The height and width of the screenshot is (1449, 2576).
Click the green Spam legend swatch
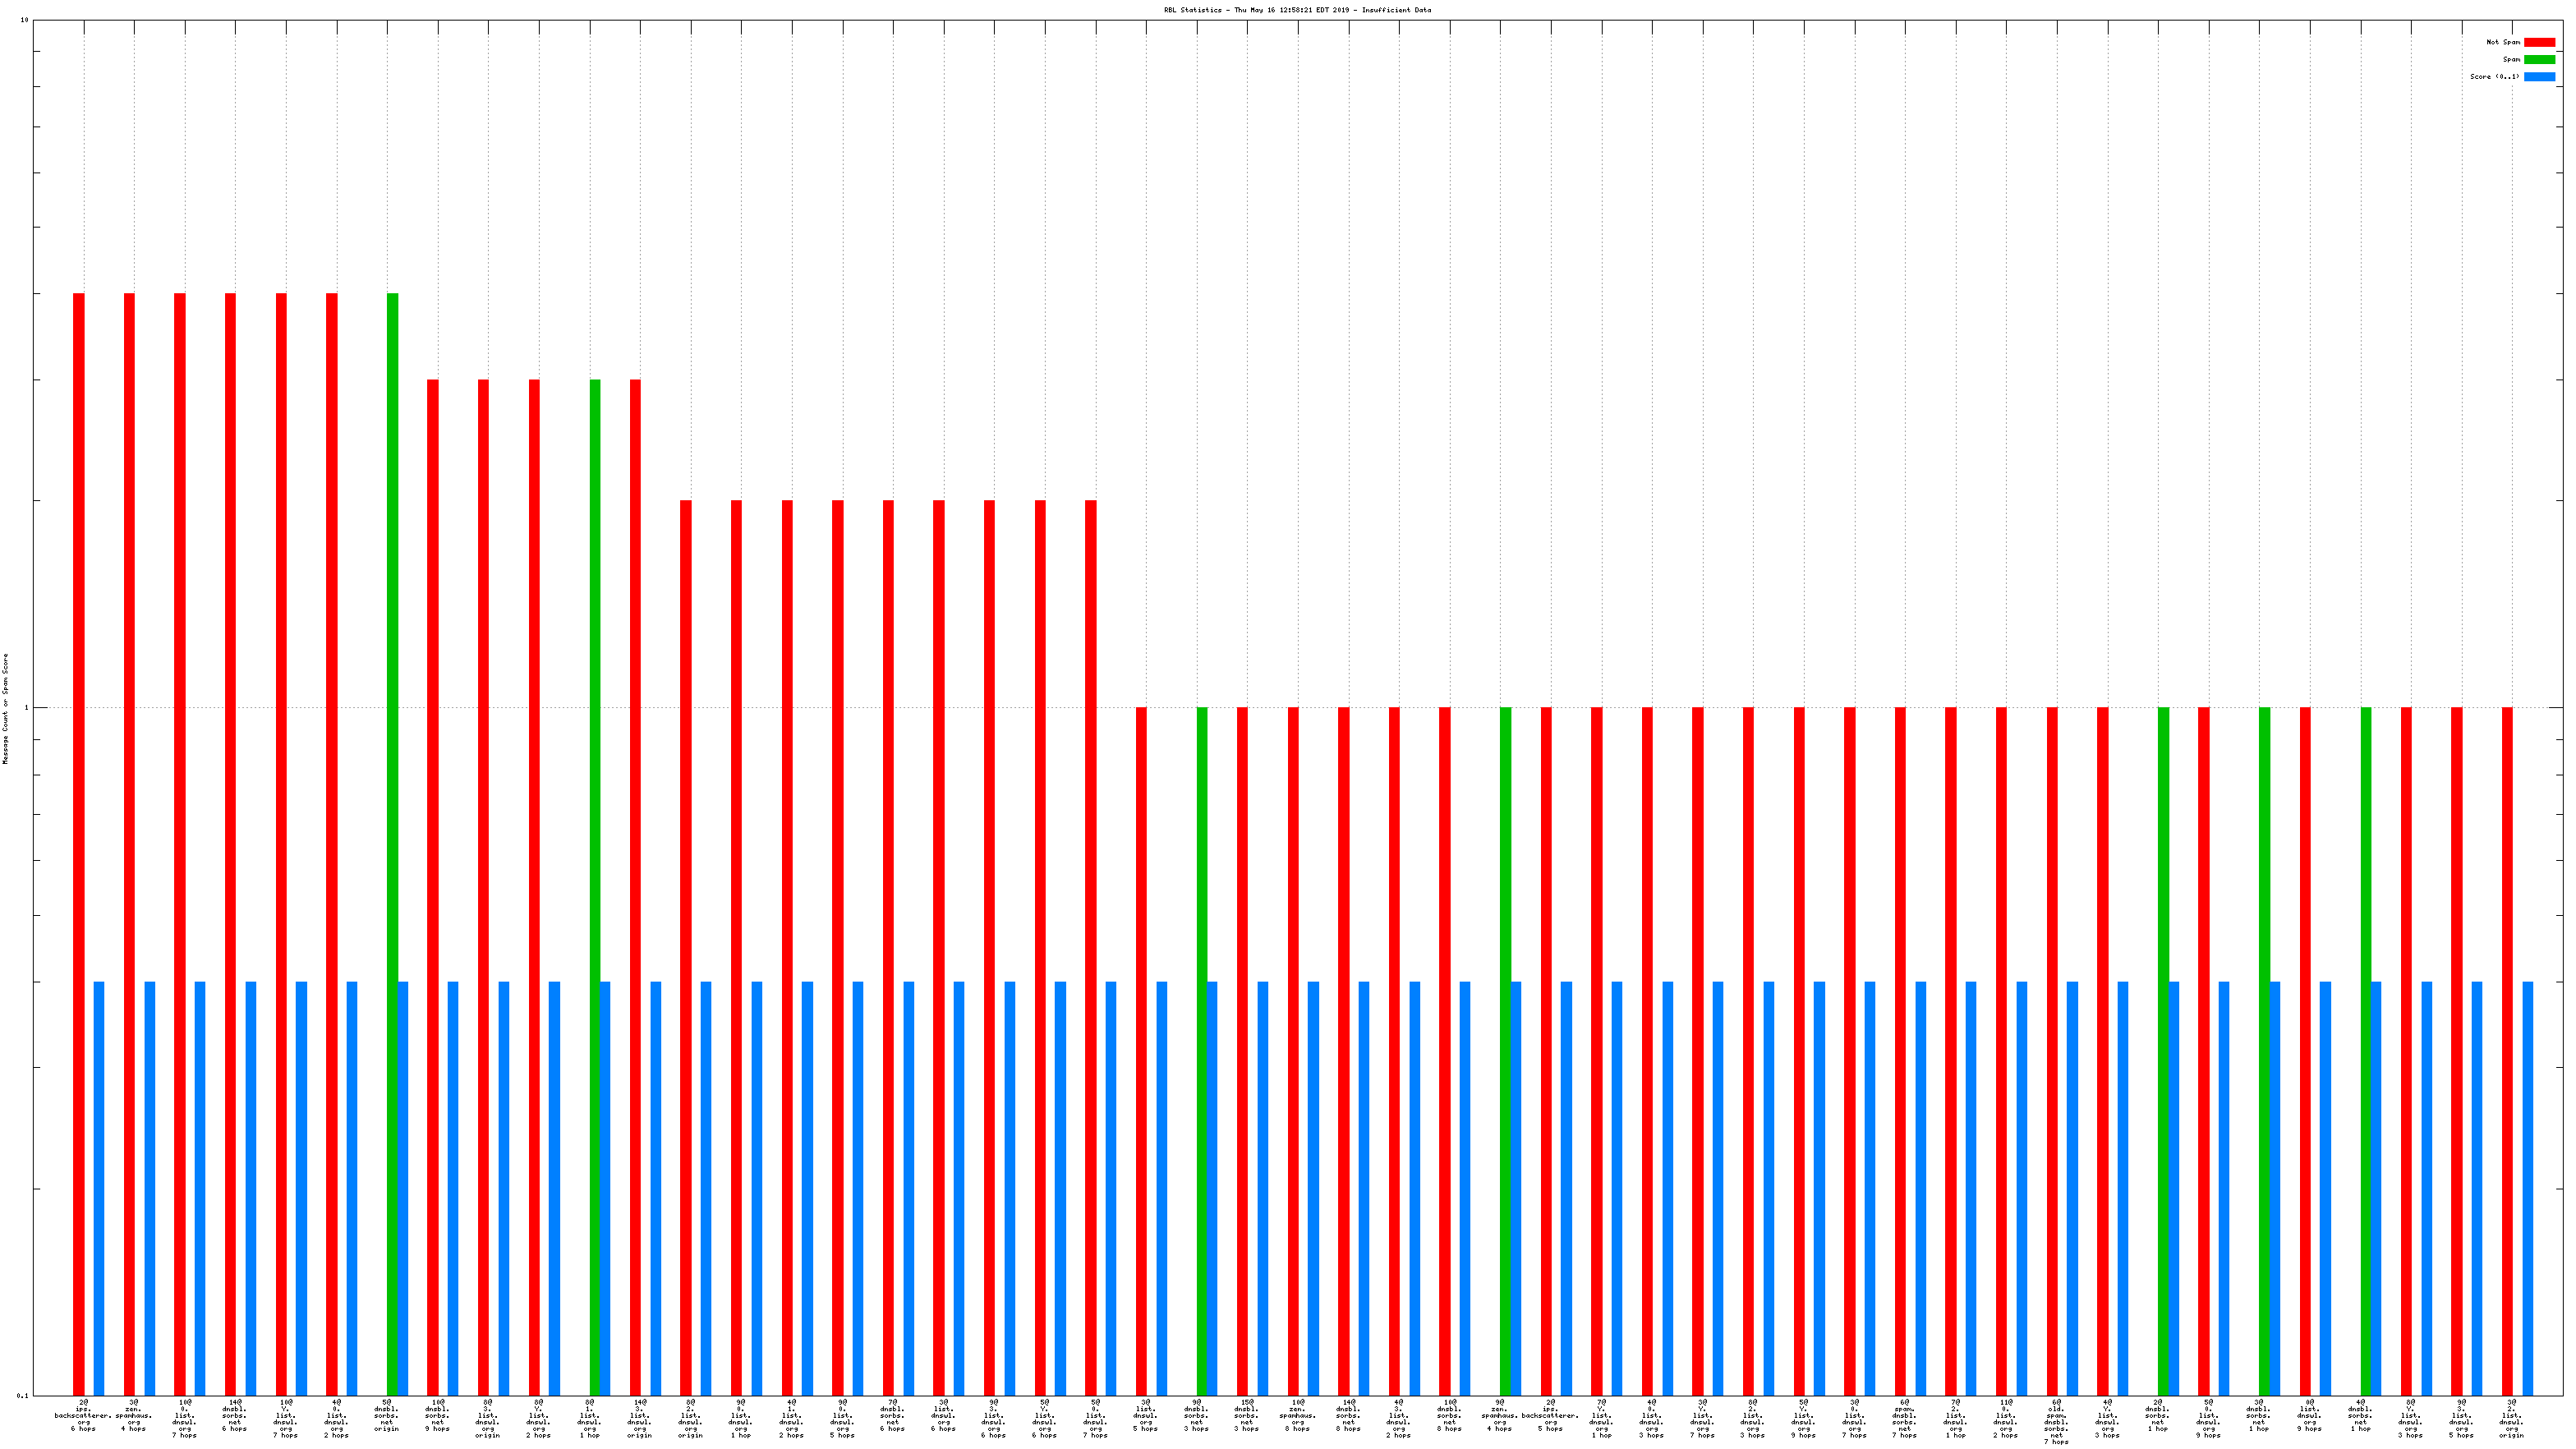[x=2539, y=59]
